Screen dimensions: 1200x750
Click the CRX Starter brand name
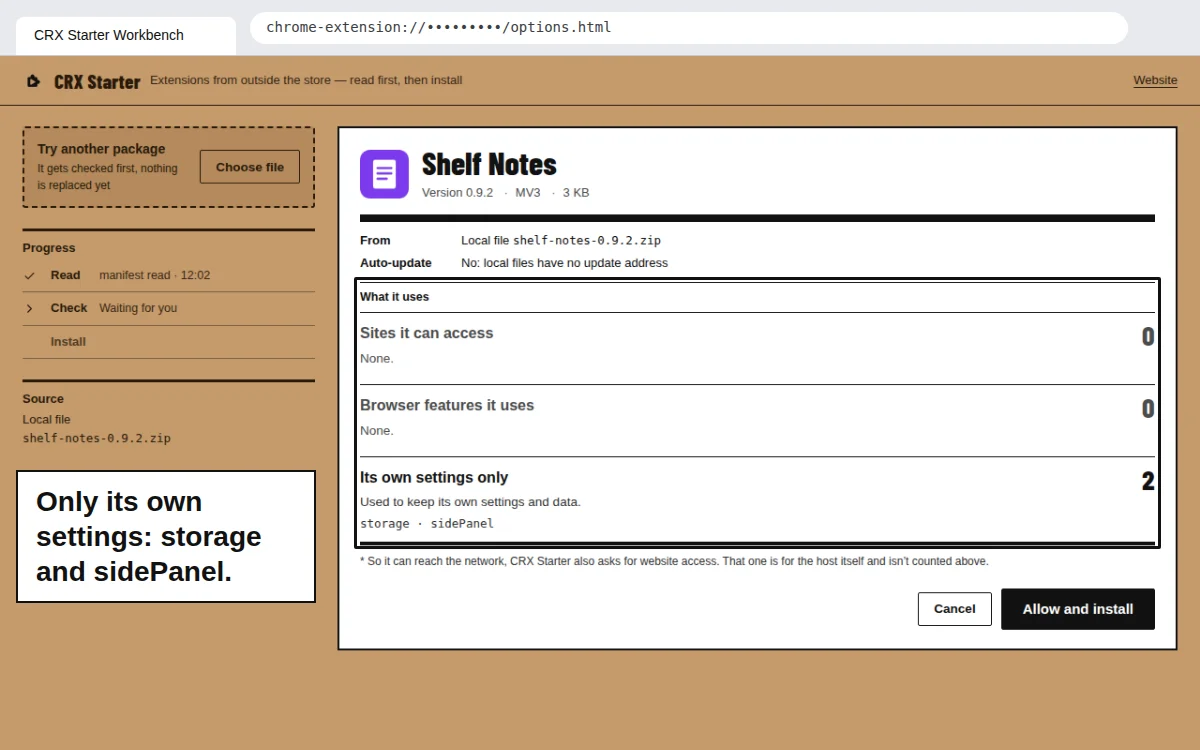click(x=97, y=82)
